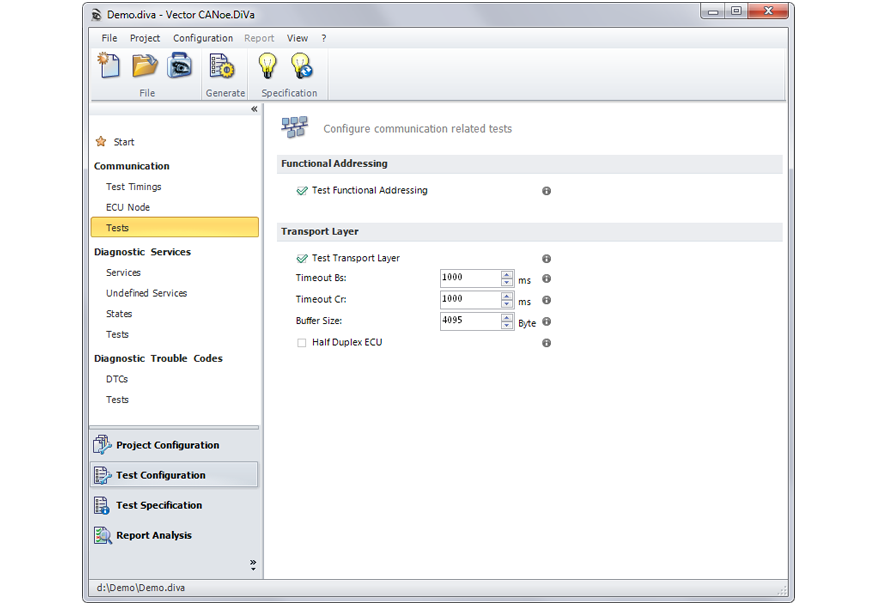Toggle Test Transport Layer checkbox
880x605 pixels.
(302, 258)
